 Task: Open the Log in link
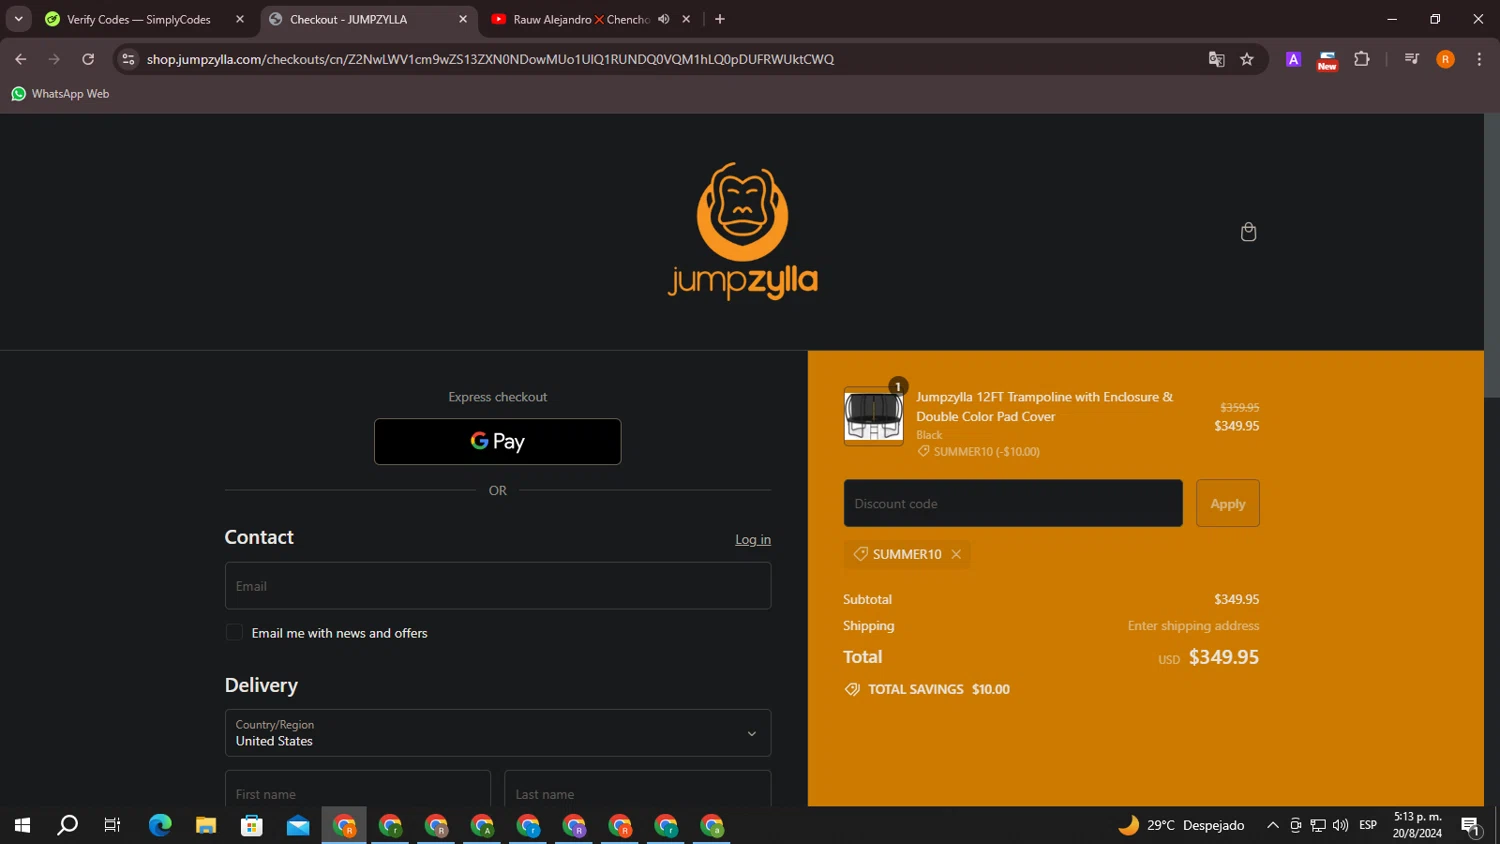(753, 539)
